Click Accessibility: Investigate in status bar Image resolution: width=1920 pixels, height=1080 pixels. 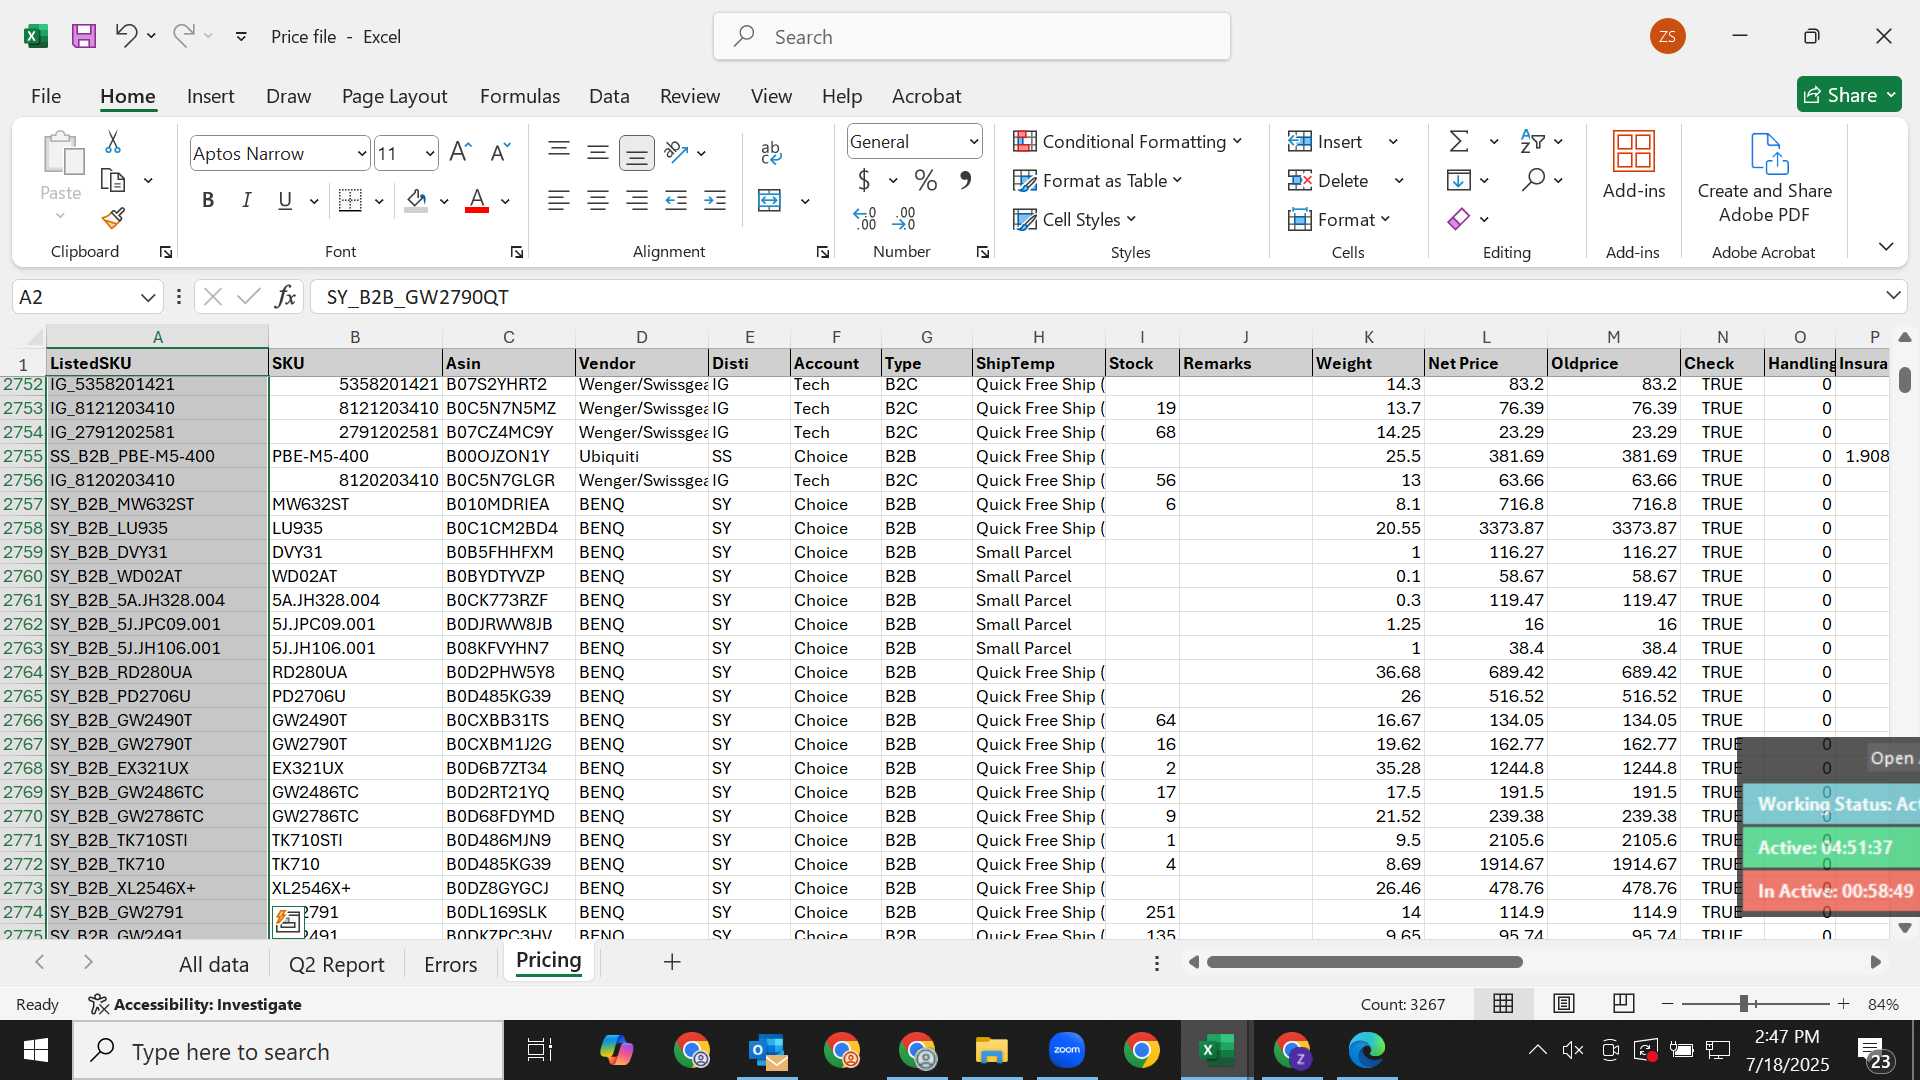pos(195,1004)
